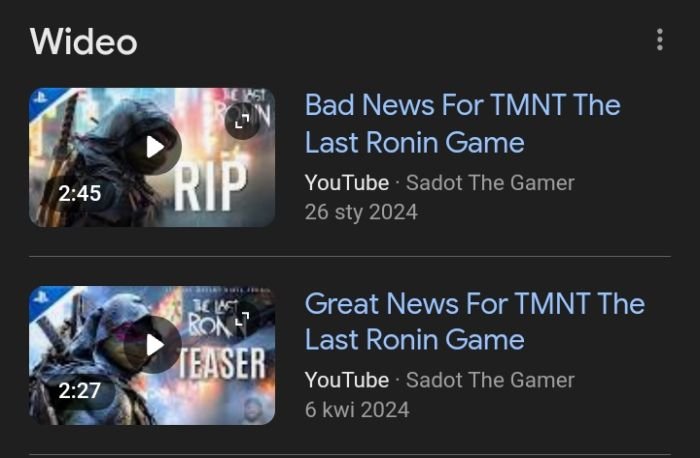
Task: Click the RIP text on first thumbnail
Action: tap(210, 186)
